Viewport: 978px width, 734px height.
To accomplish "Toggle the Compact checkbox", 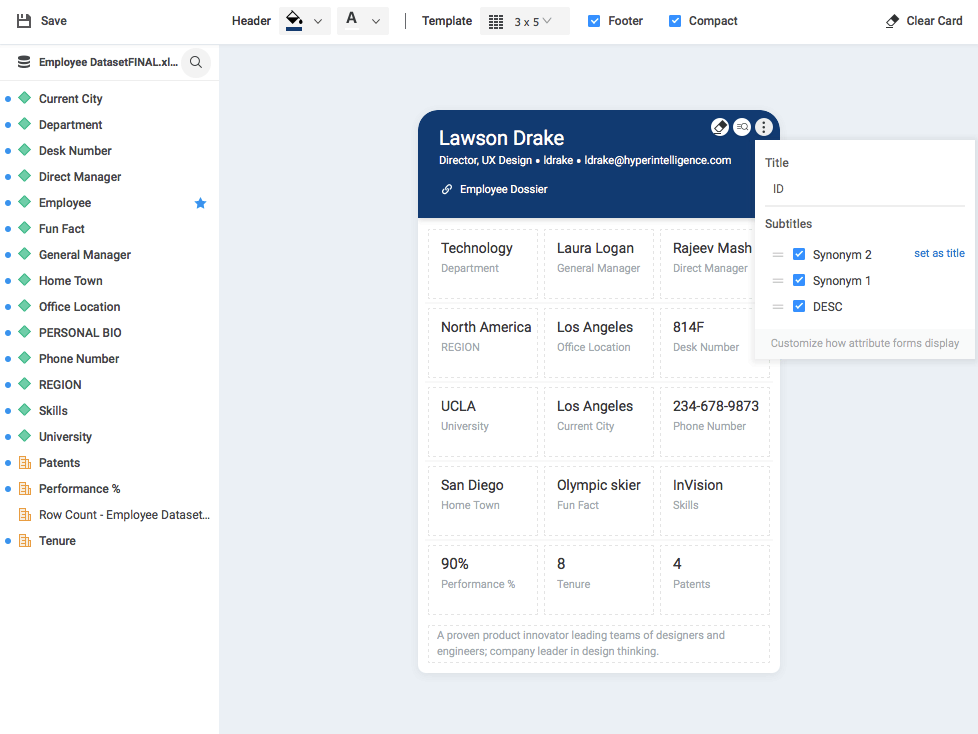I will 675,21.
